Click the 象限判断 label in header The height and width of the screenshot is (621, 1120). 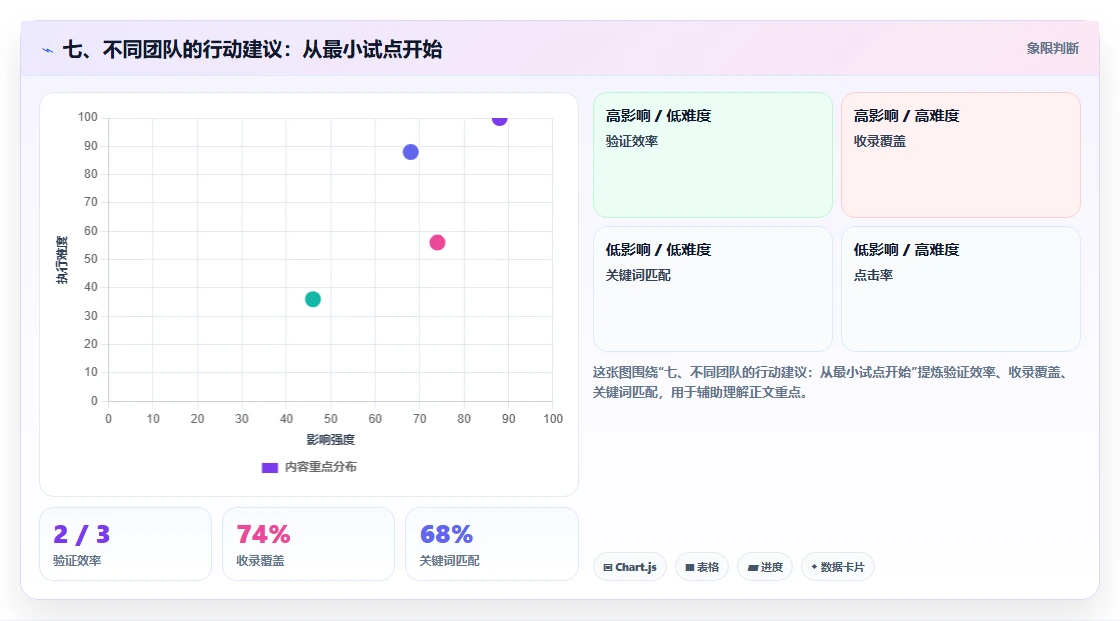point(1052,49)
